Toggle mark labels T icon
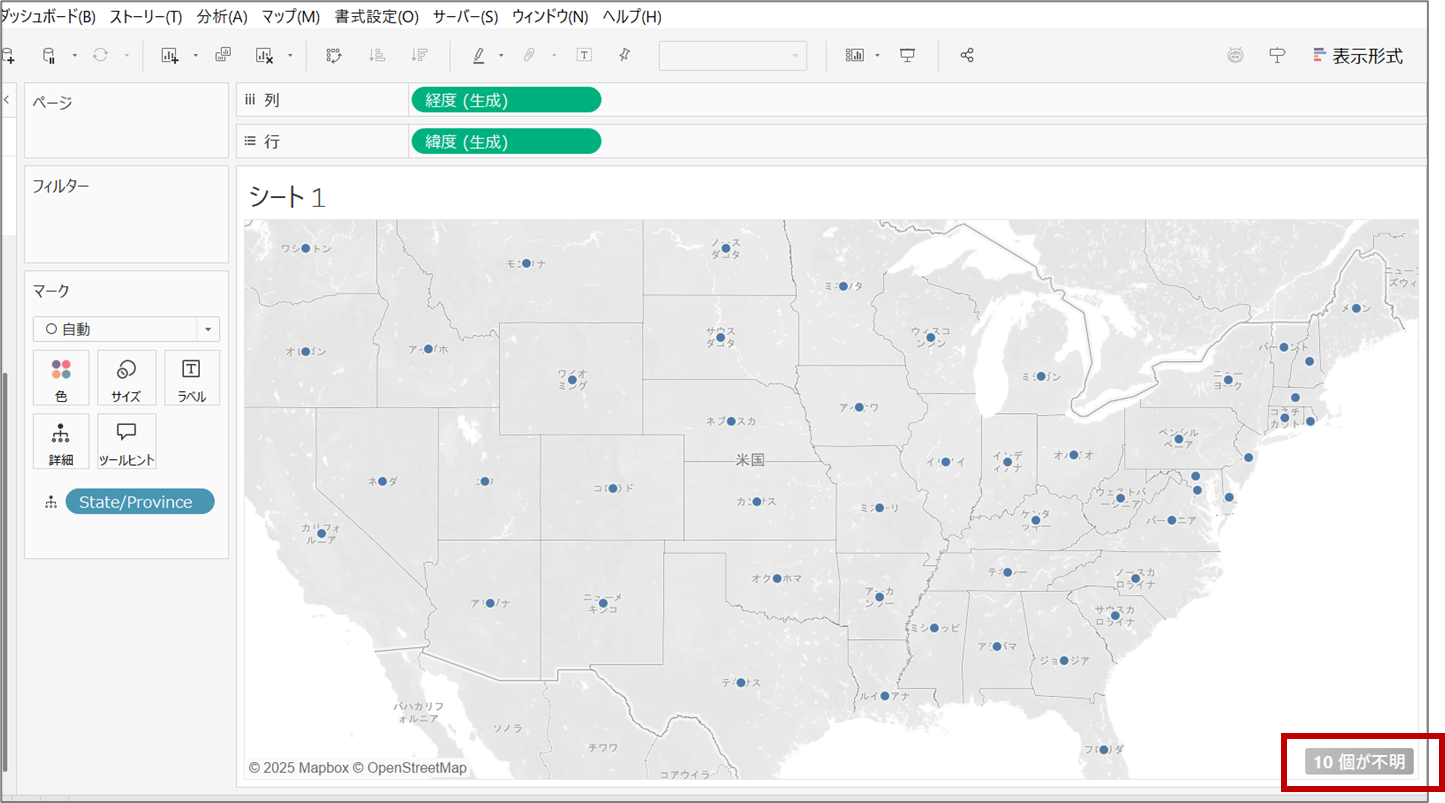This screenshot has height=803, width=1445. tap(584, 56)
